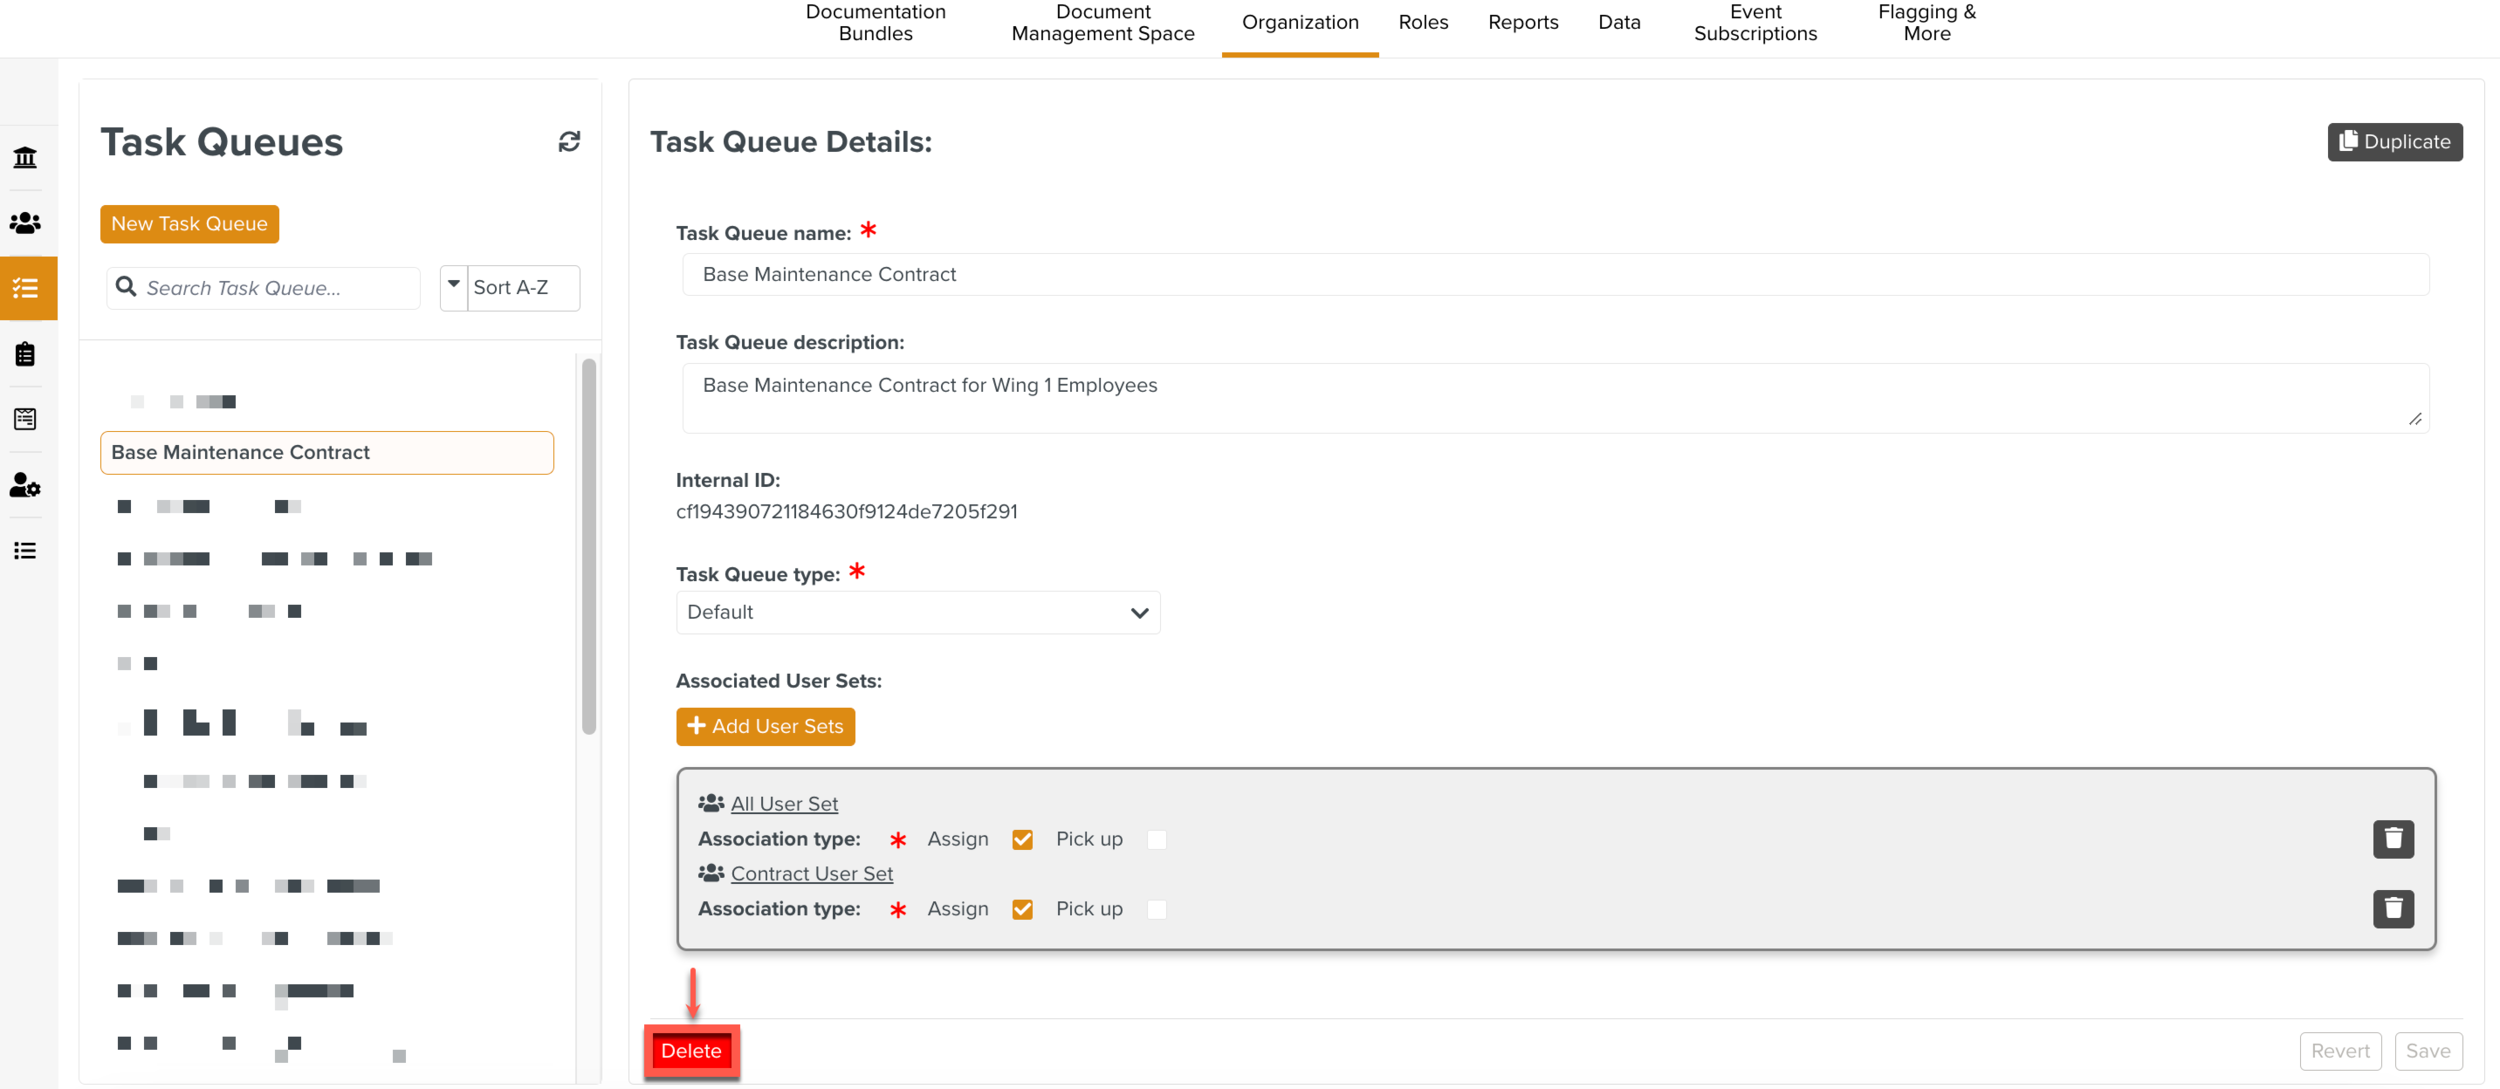
Task: Enable Pick up for All User Set
Action: (1157, 840)
